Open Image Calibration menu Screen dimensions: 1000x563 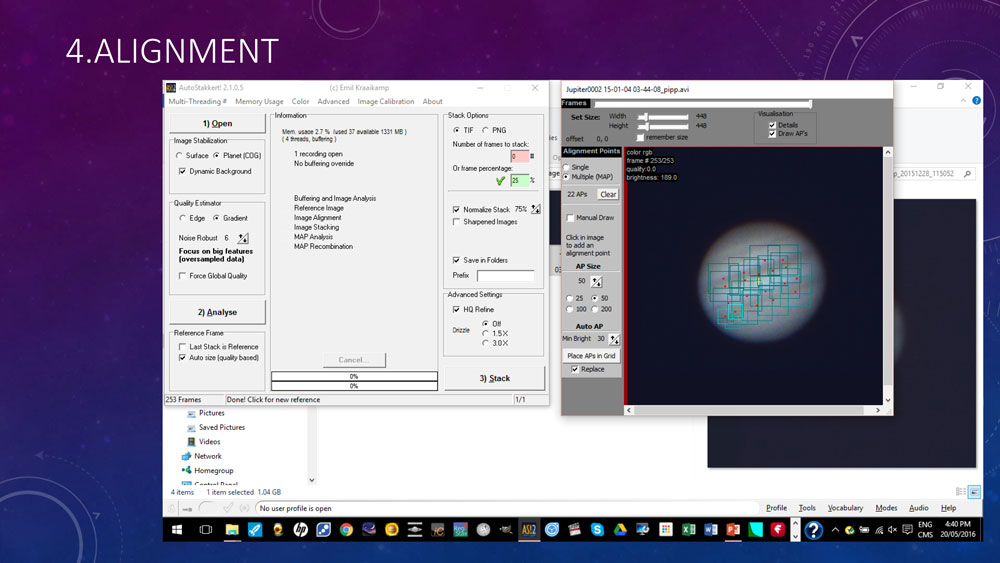(x=385, y=101)
